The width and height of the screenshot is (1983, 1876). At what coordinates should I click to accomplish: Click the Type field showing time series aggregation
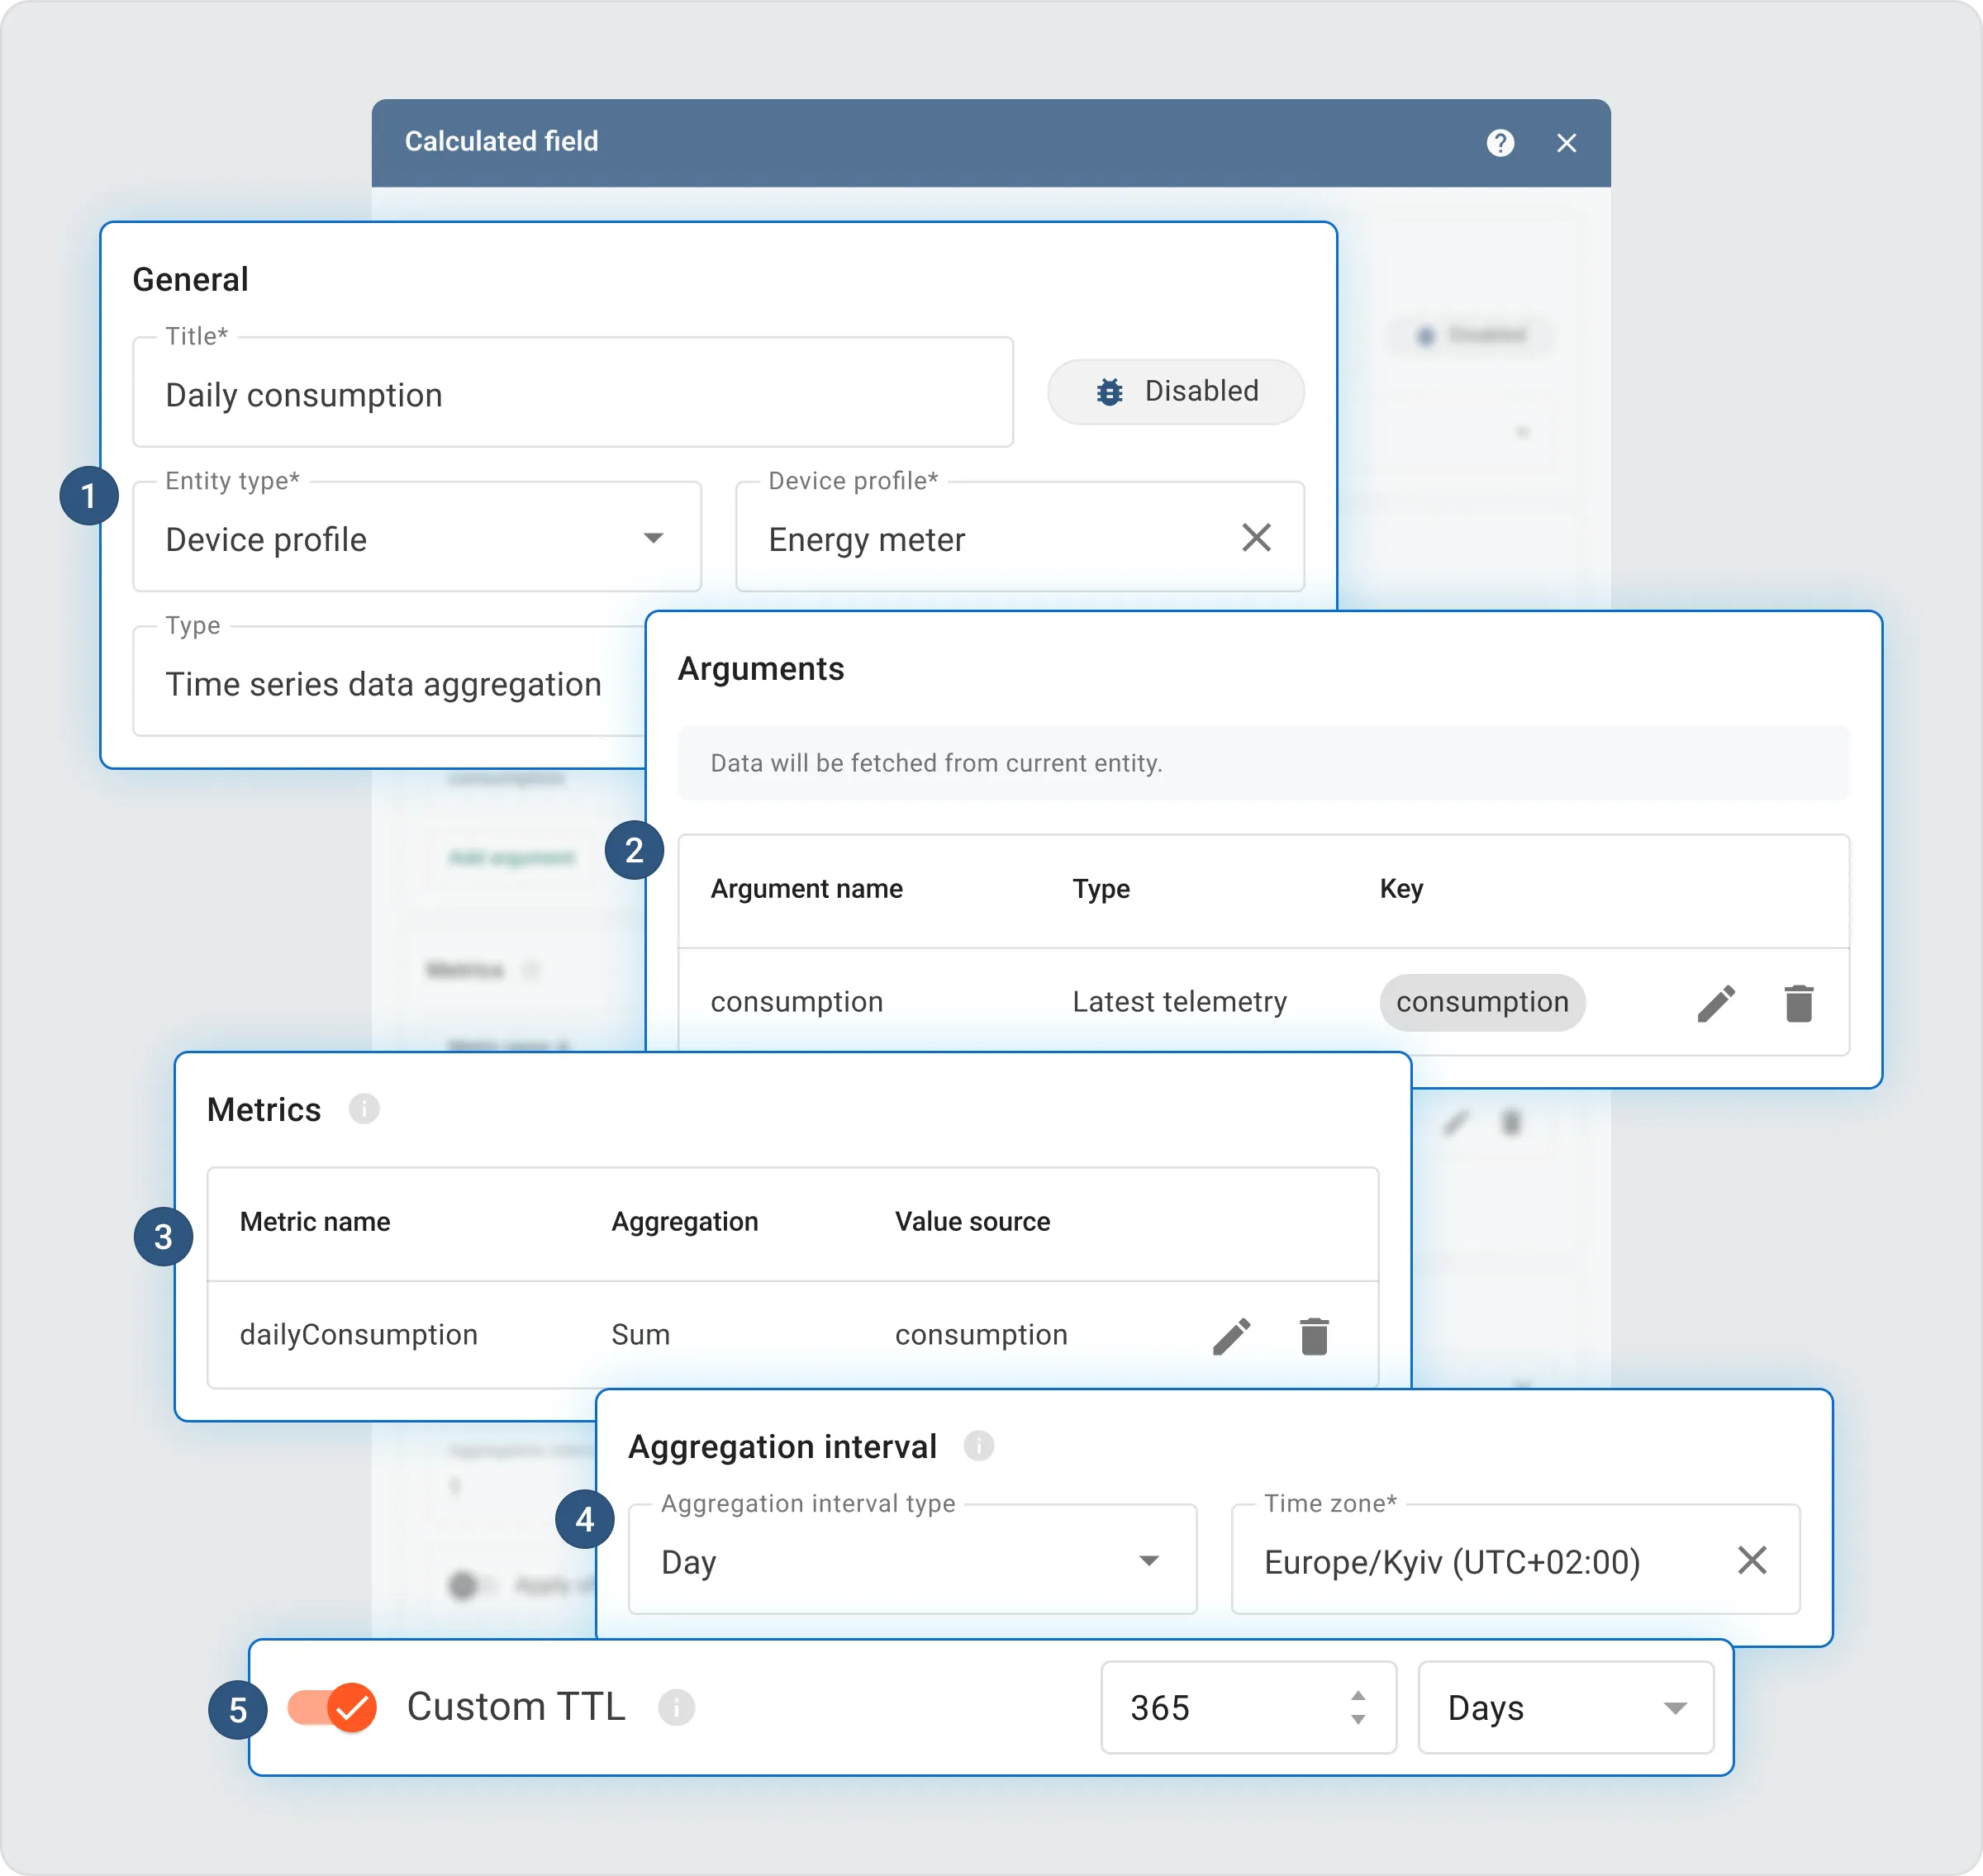[385, 684]
